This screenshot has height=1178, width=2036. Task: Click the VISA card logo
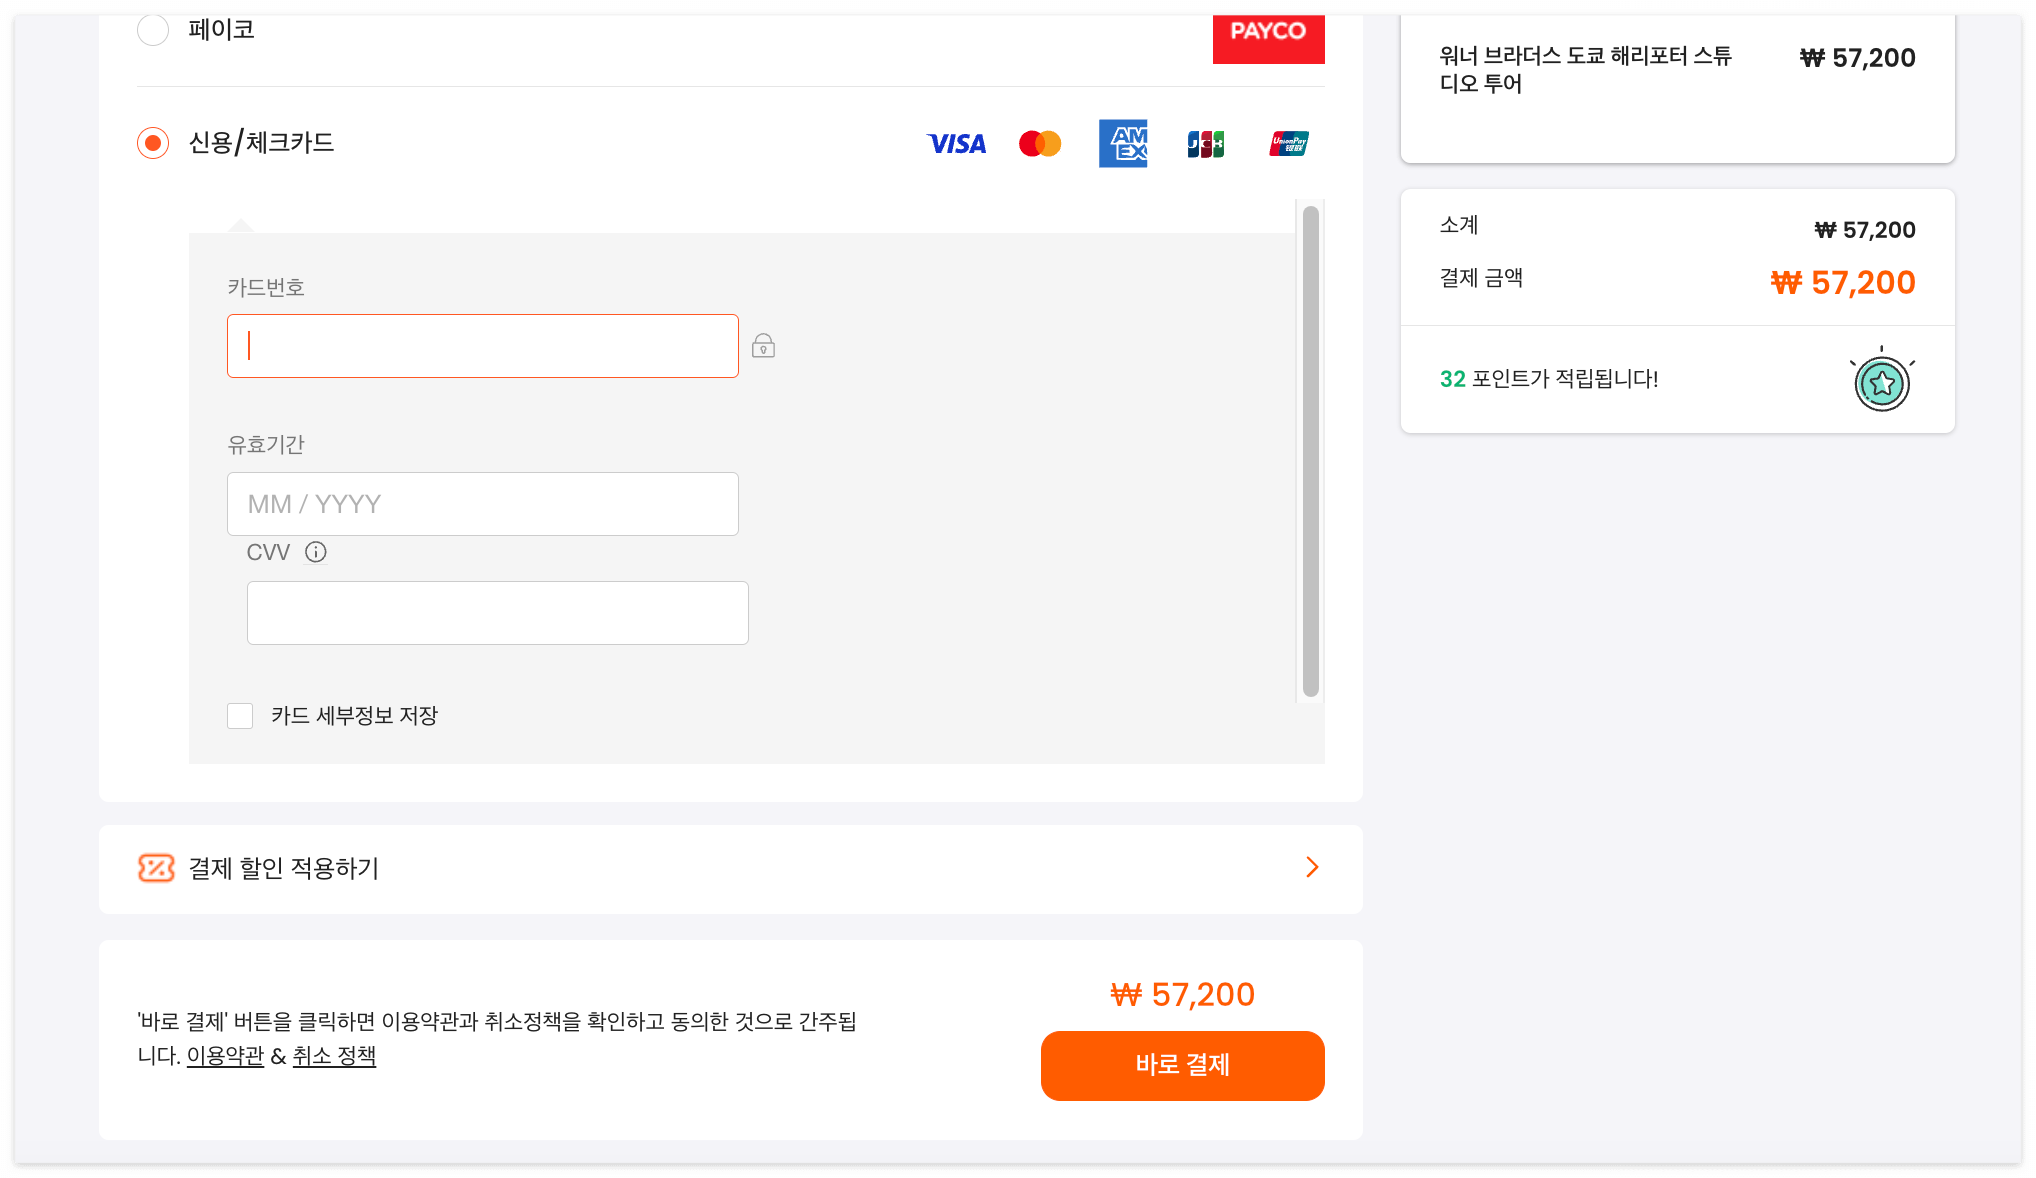(x=956, y=143)
